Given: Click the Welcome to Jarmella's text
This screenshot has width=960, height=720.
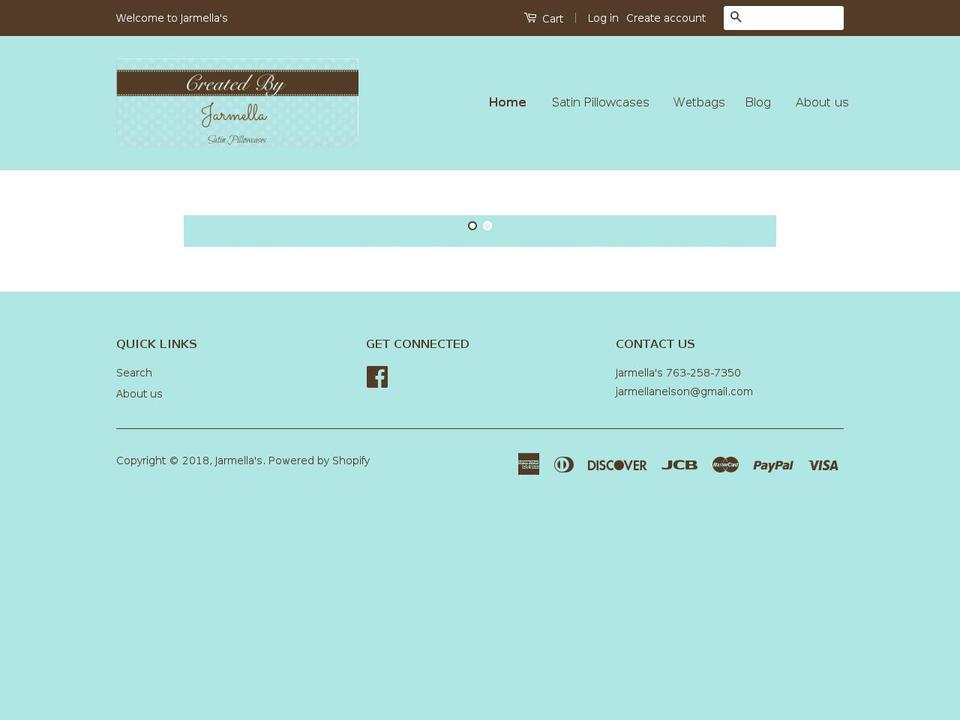Looking at the screenshot, I should pyautogui.click(x=171, y=18).
